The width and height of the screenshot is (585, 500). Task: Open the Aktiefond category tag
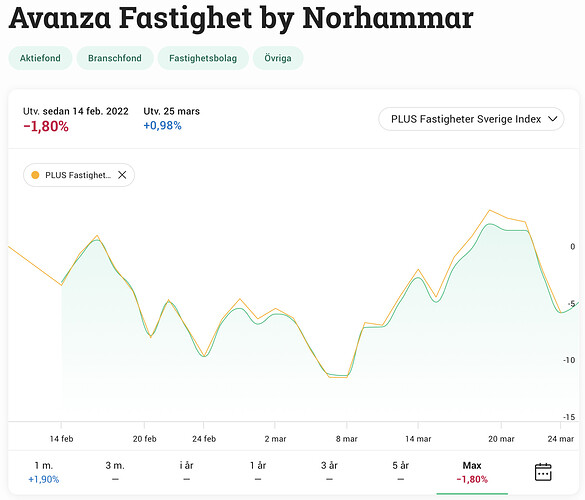pyautogui.click(x=40, y=58)
